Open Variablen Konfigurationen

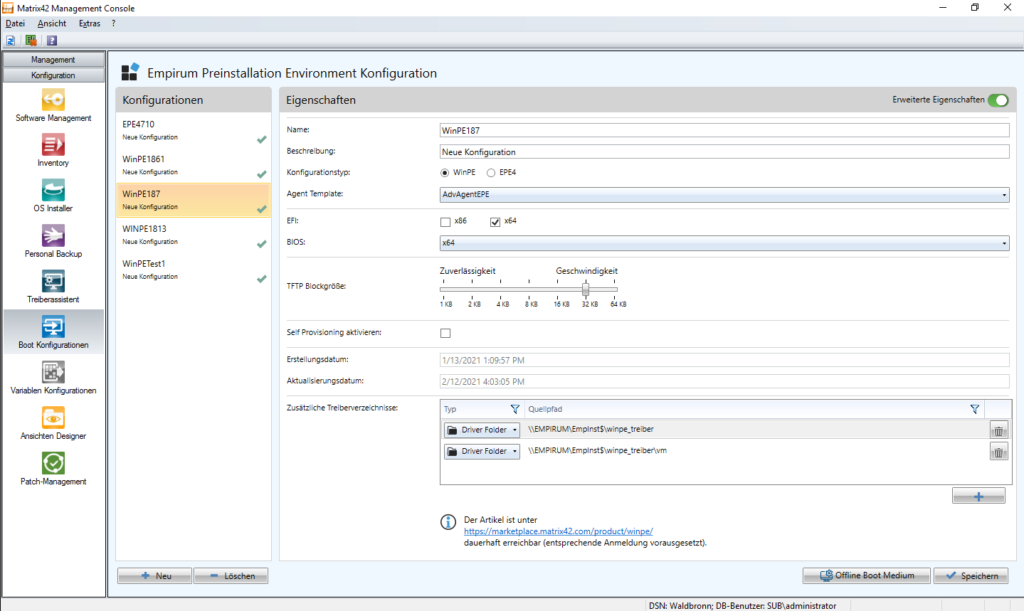coord(53,379)
